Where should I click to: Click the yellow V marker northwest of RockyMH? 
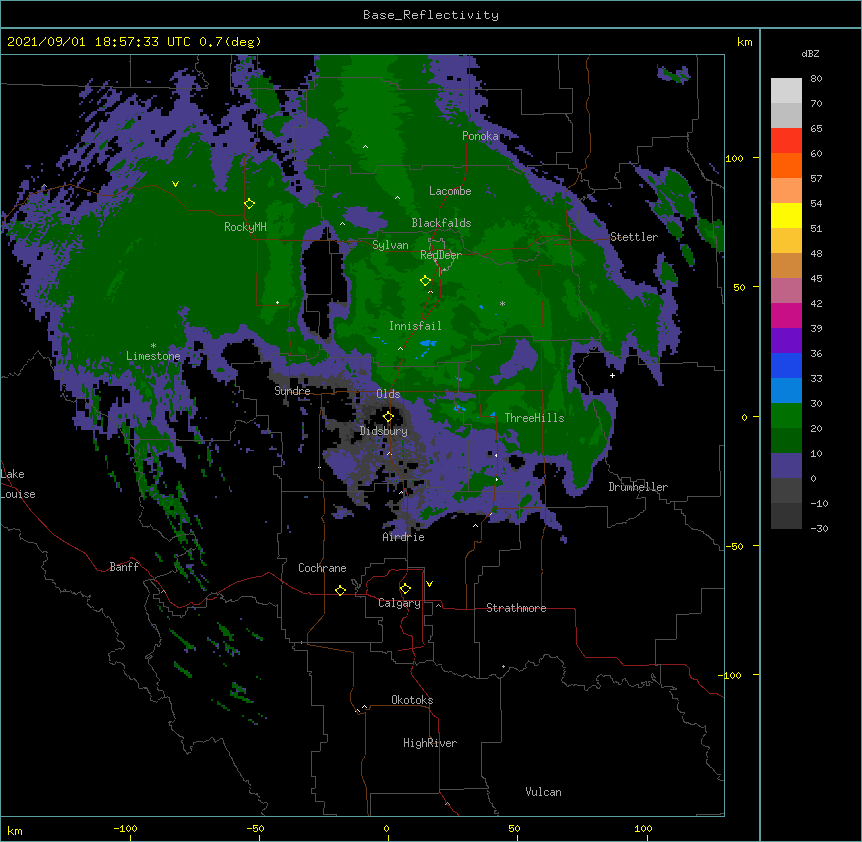pyautogui.click(x=175, y=184)
